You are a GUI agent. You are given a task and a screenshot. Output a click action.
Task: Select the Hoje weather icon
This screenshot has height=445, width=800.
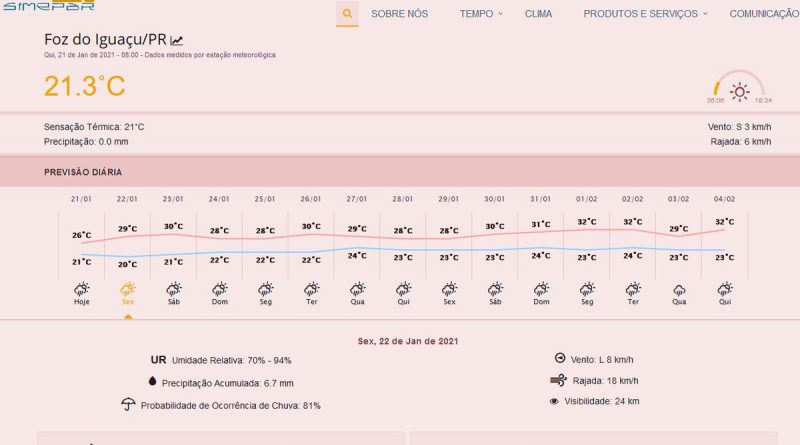click(82, 289)
